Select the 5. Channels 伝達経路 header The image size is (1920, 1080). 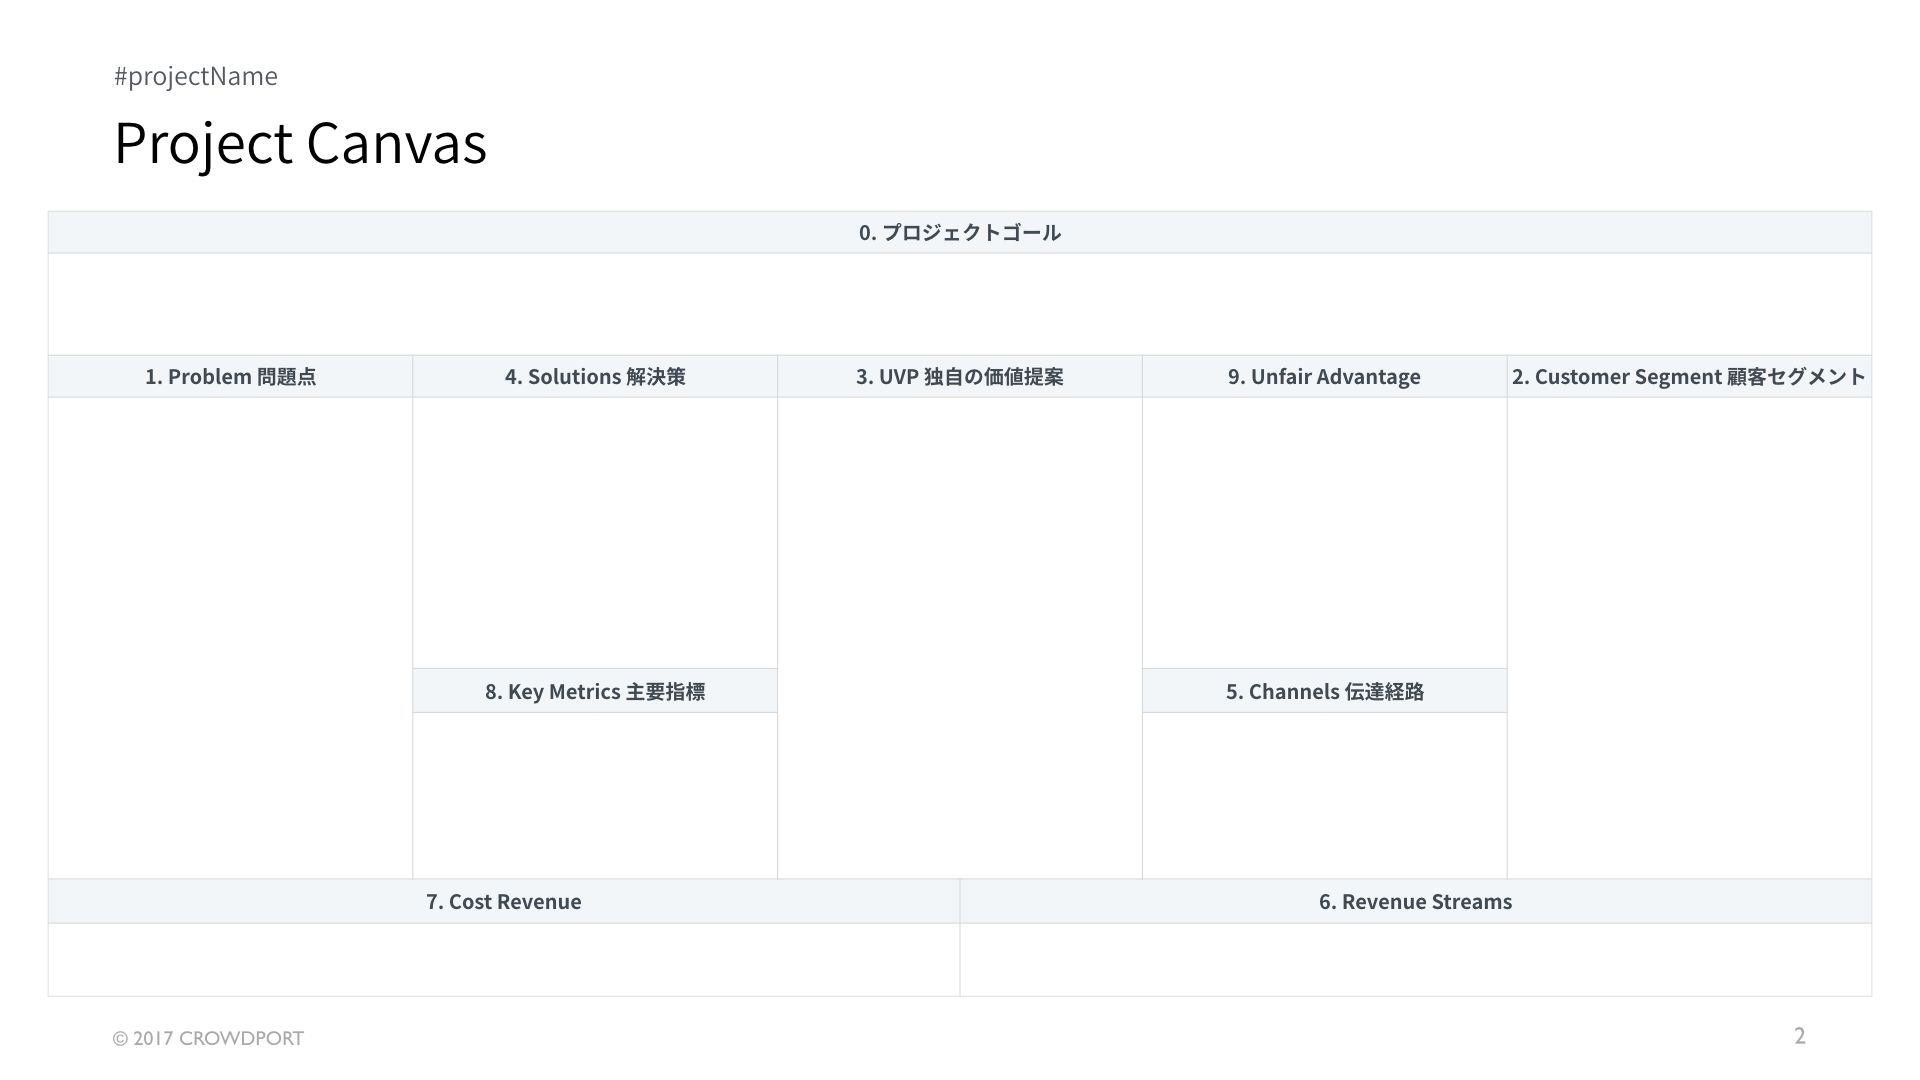[1325, 691]
